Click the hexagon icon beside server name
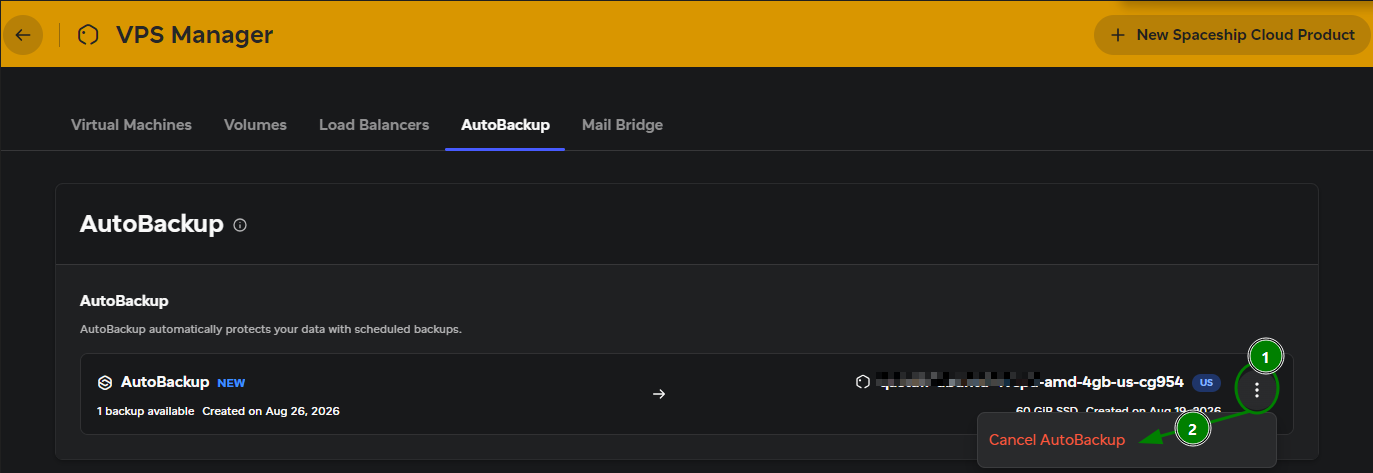1373x473 pixels. coord(863,382)
